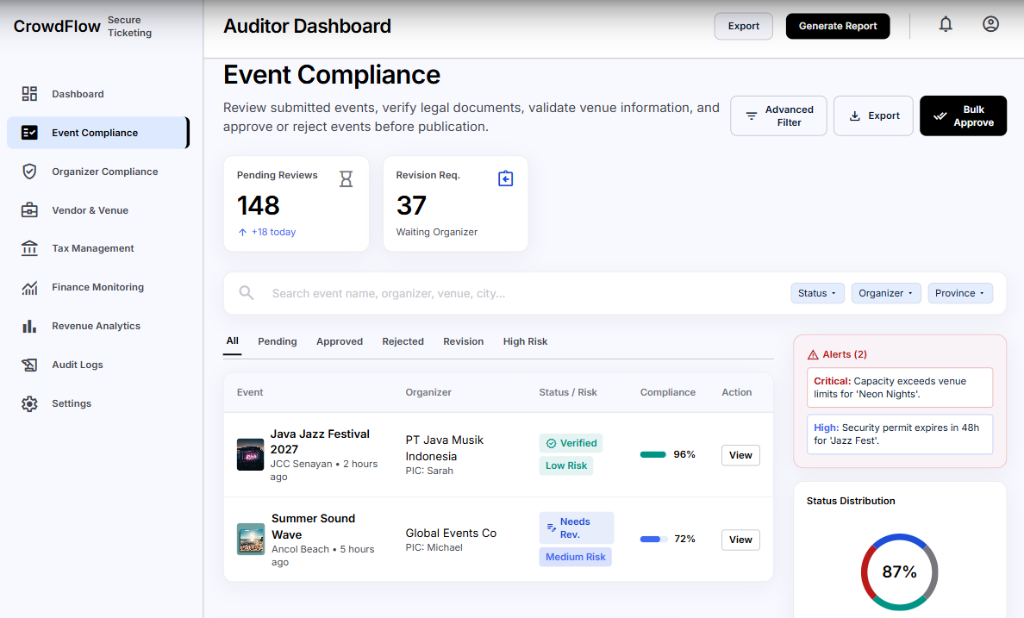Viewport: 1024px width, 618px height.
Task: Switch to the Pending tab
Action: coord(277,341)
